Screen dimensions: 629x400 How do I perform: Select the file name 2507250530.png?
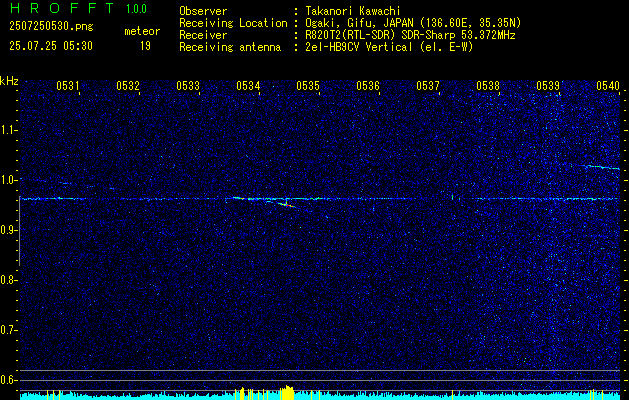pyautogui.click(x=51, y=26)
